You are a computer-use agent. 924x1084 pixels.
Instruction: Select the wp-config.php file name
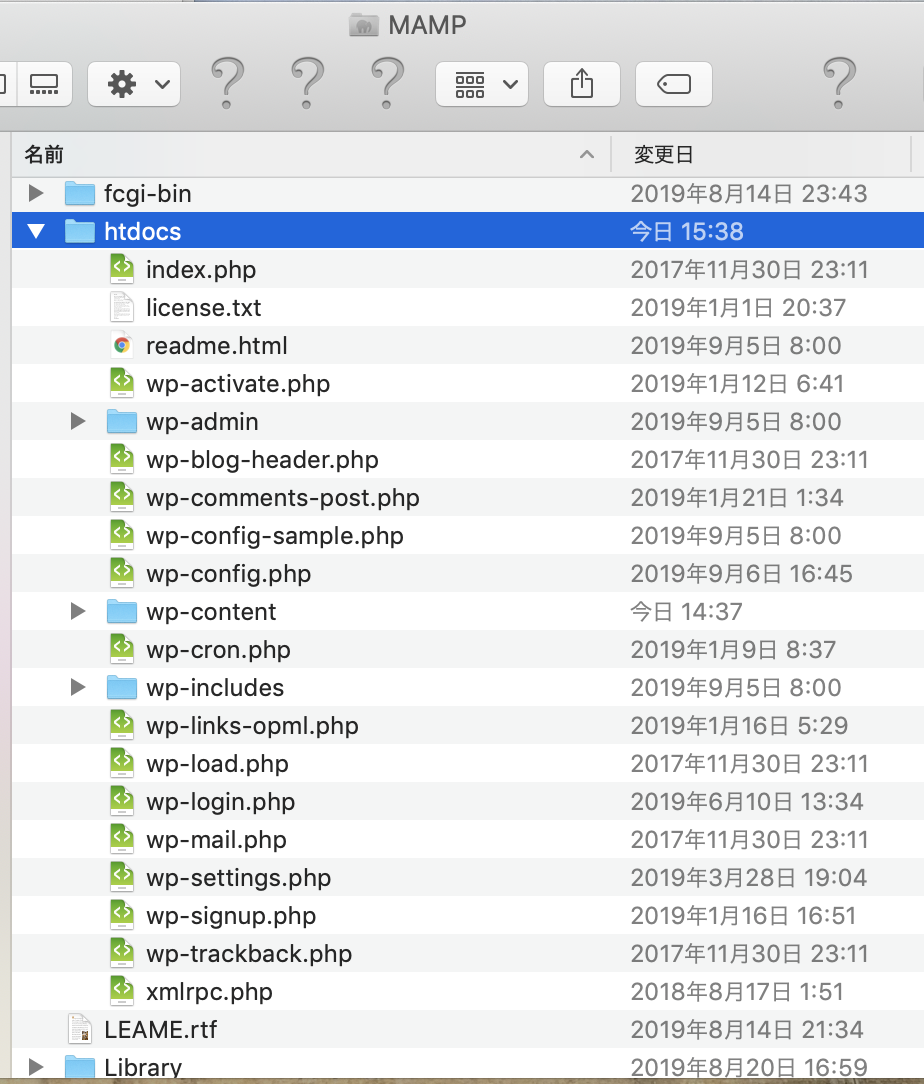[229, 574]
